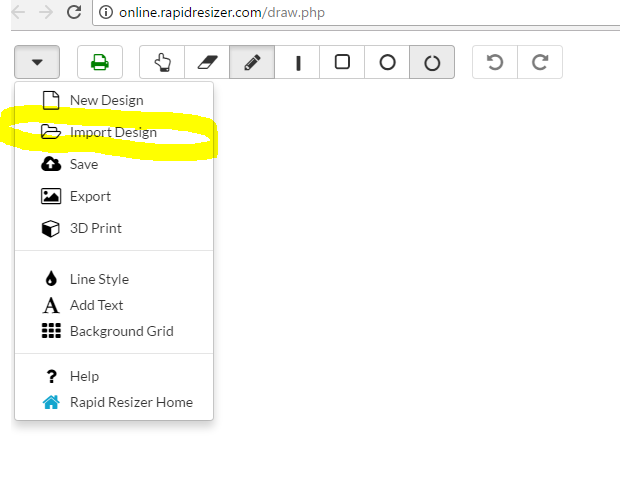Select the hand pointer tool
Image resolution: width=620 pixels, height=501 pixels.
pyautogui.click(x=162, y=62)
